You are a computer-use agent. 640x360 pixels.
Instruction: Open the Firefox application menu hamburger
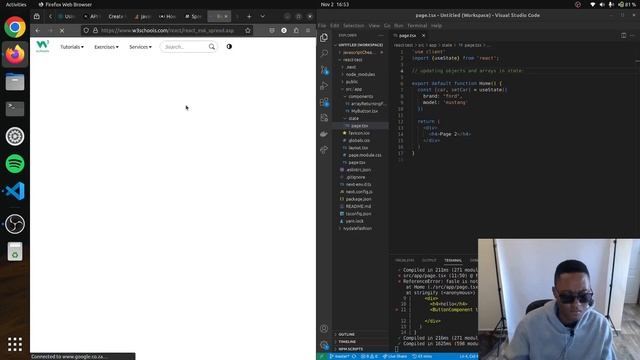point(308,30)
